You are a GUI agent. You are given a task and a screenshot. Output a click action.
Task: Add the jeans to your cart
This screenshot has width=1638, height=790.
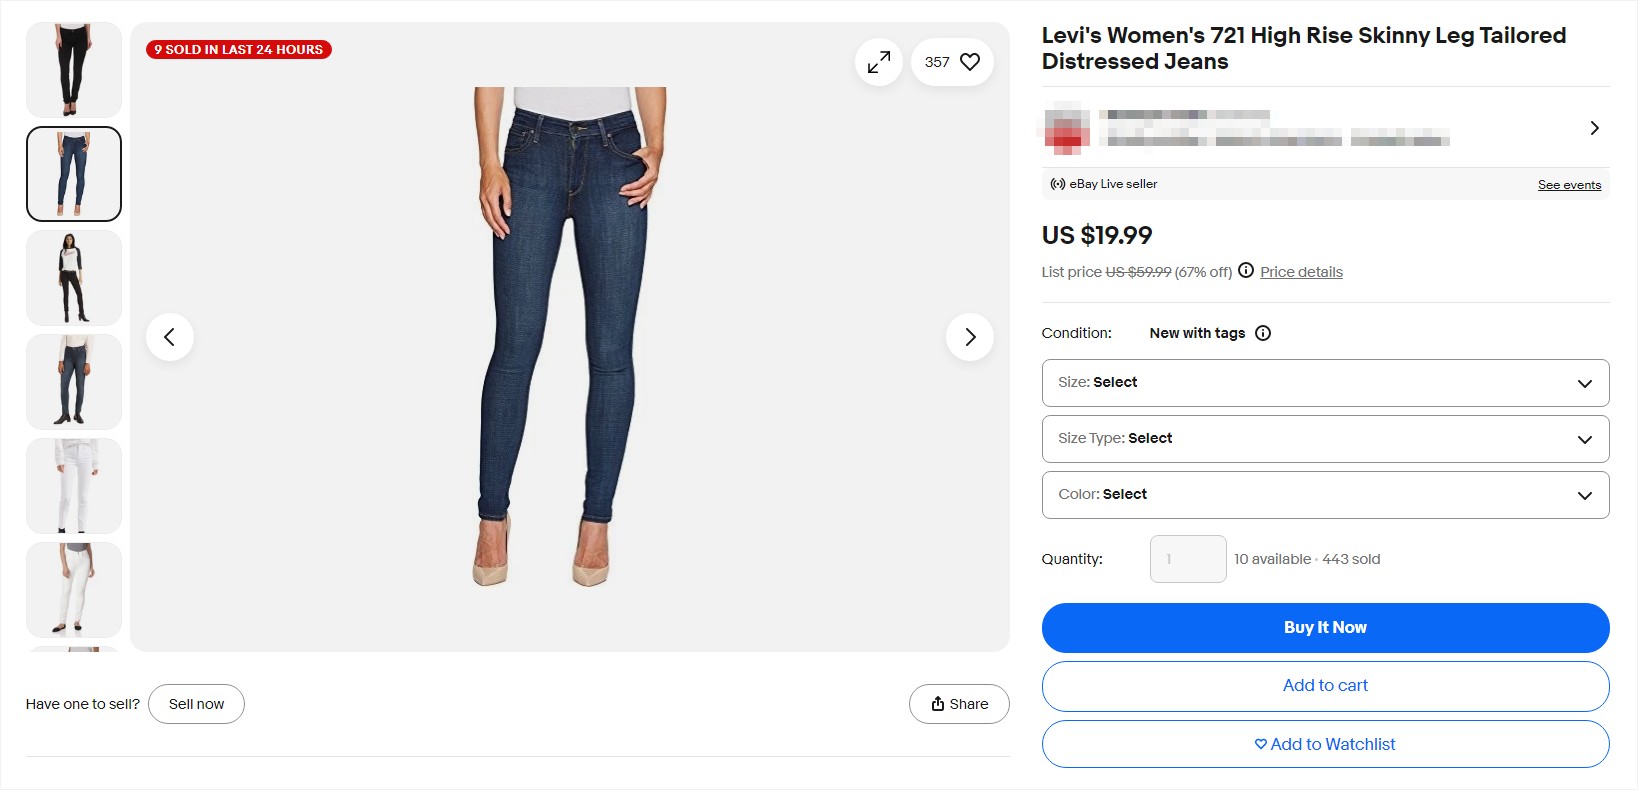[x=1324, y=685]
